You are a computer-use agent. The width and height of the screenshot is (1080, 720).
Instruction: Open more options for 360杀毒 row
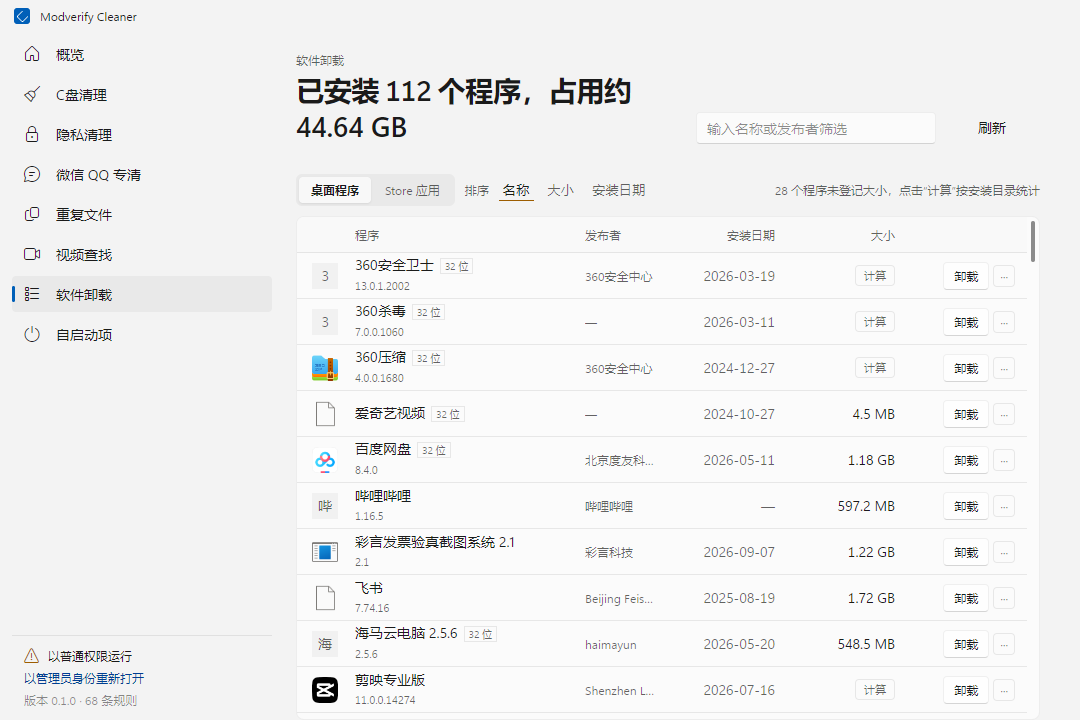click(1004, 322)
